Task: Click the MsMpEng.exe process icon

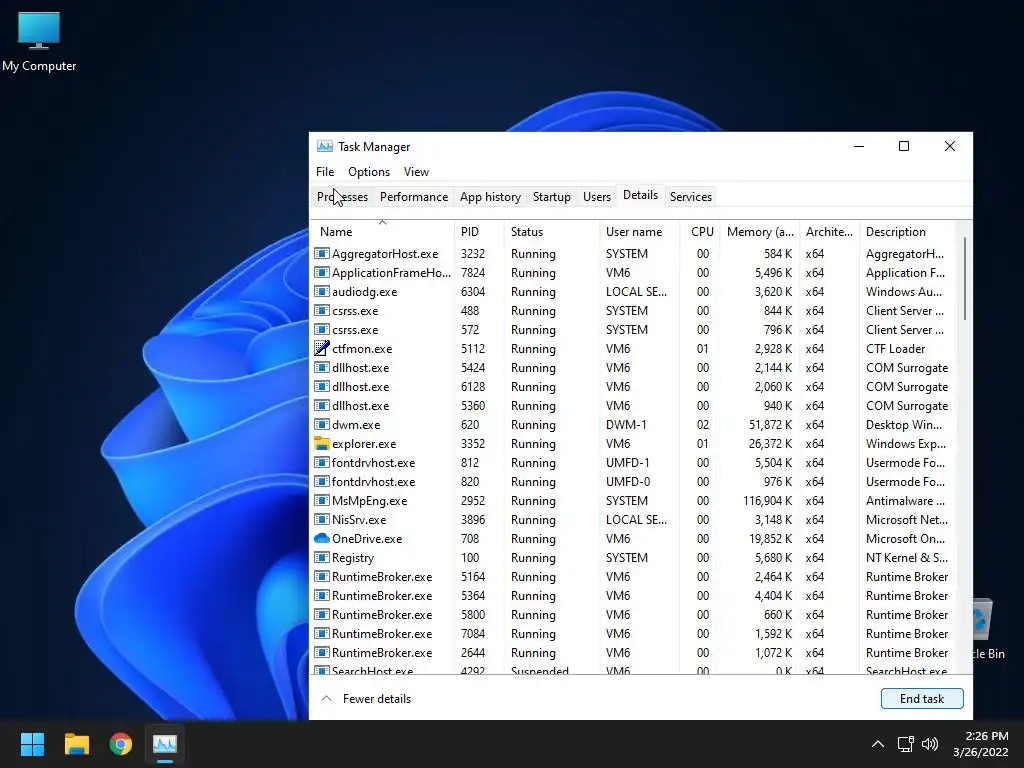Action: [x=321, y=501]
